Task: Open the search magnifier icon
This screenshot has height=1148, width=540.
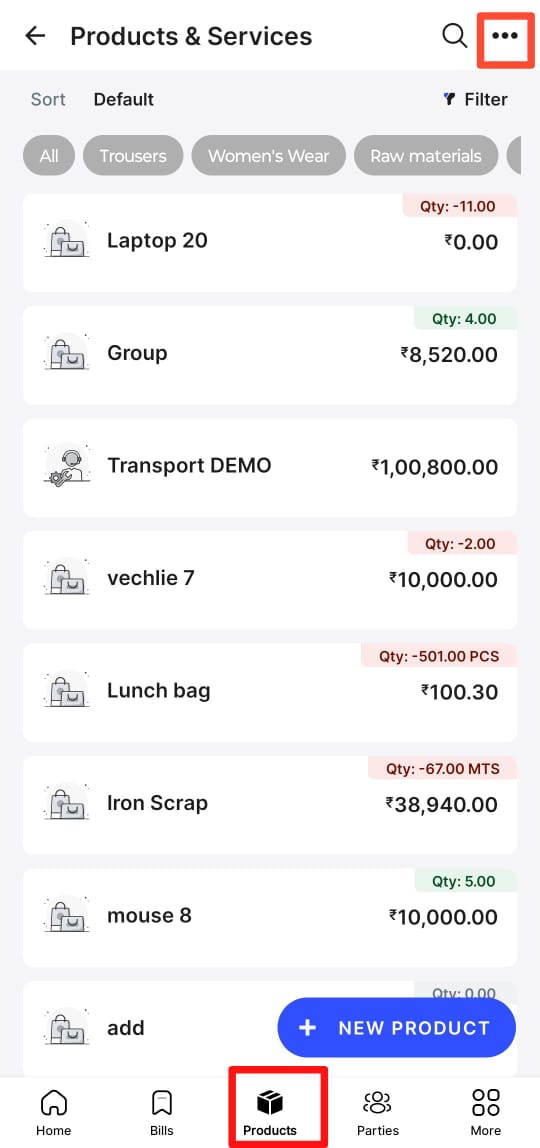Action: pos(454,36)
